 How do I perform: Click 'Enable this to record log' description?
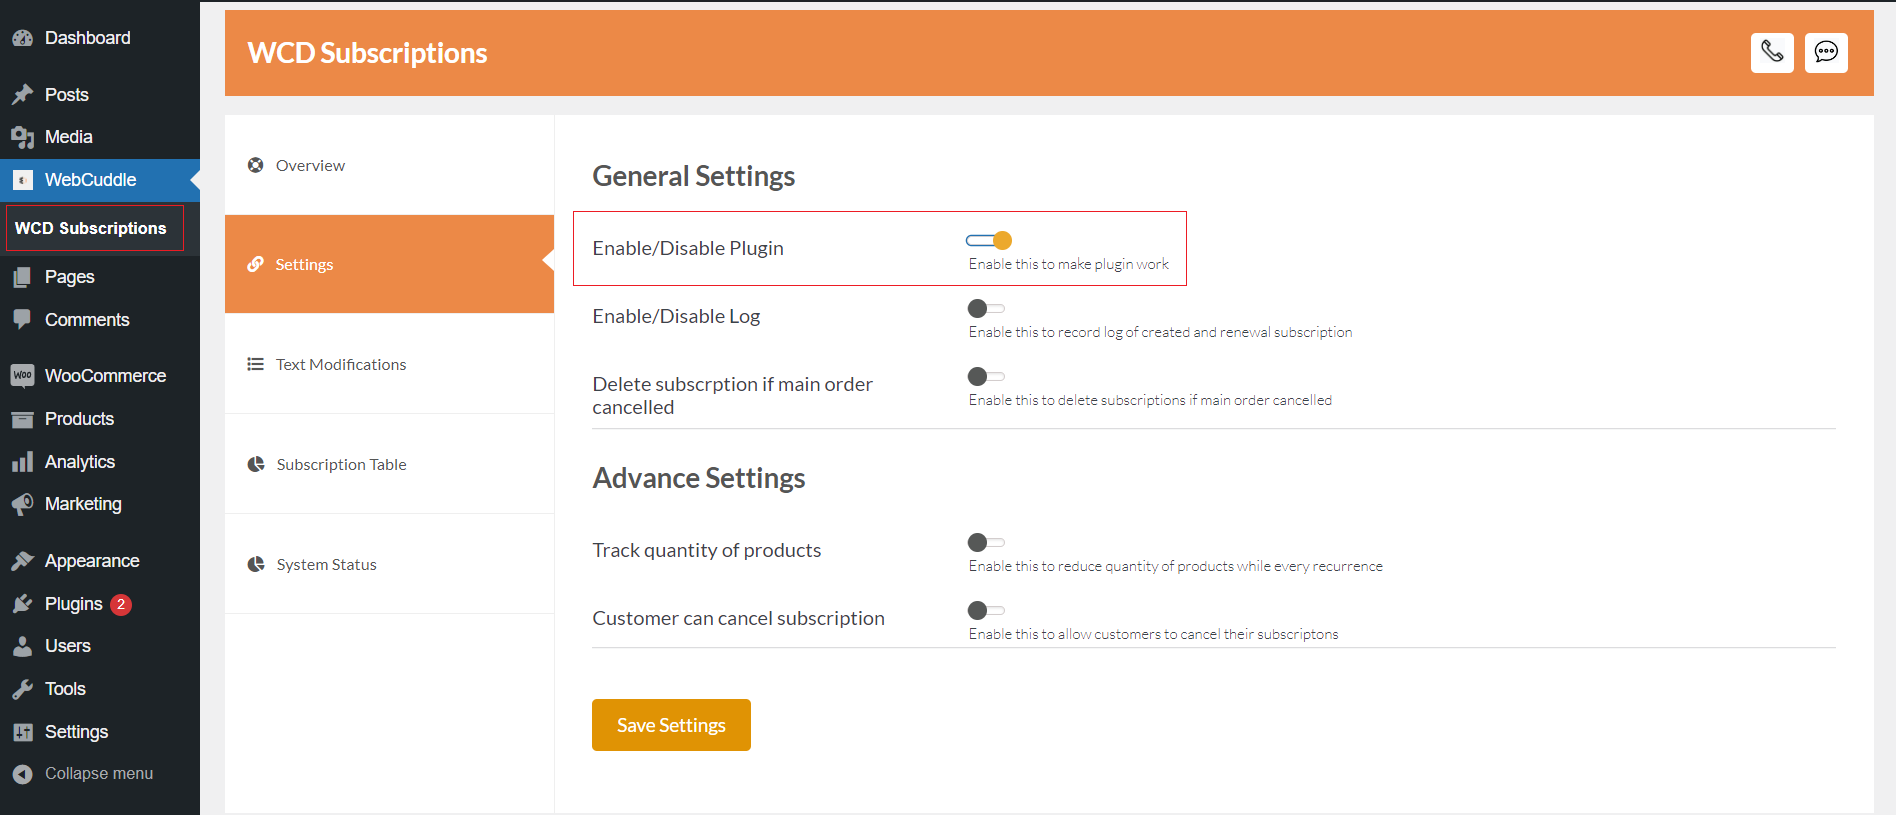(1160, 332)
